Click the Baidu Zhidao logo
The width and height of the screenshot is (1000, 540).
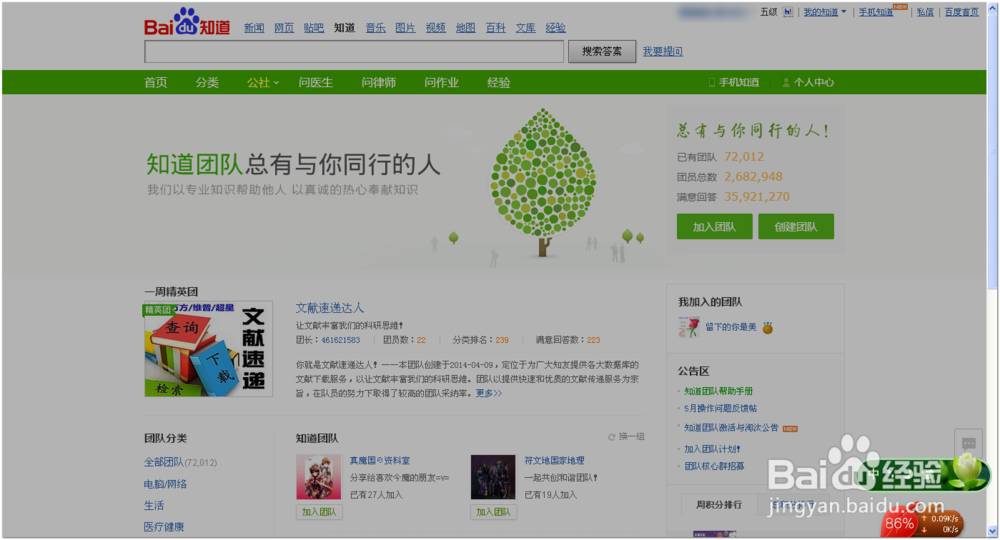(x=187, y=22)
